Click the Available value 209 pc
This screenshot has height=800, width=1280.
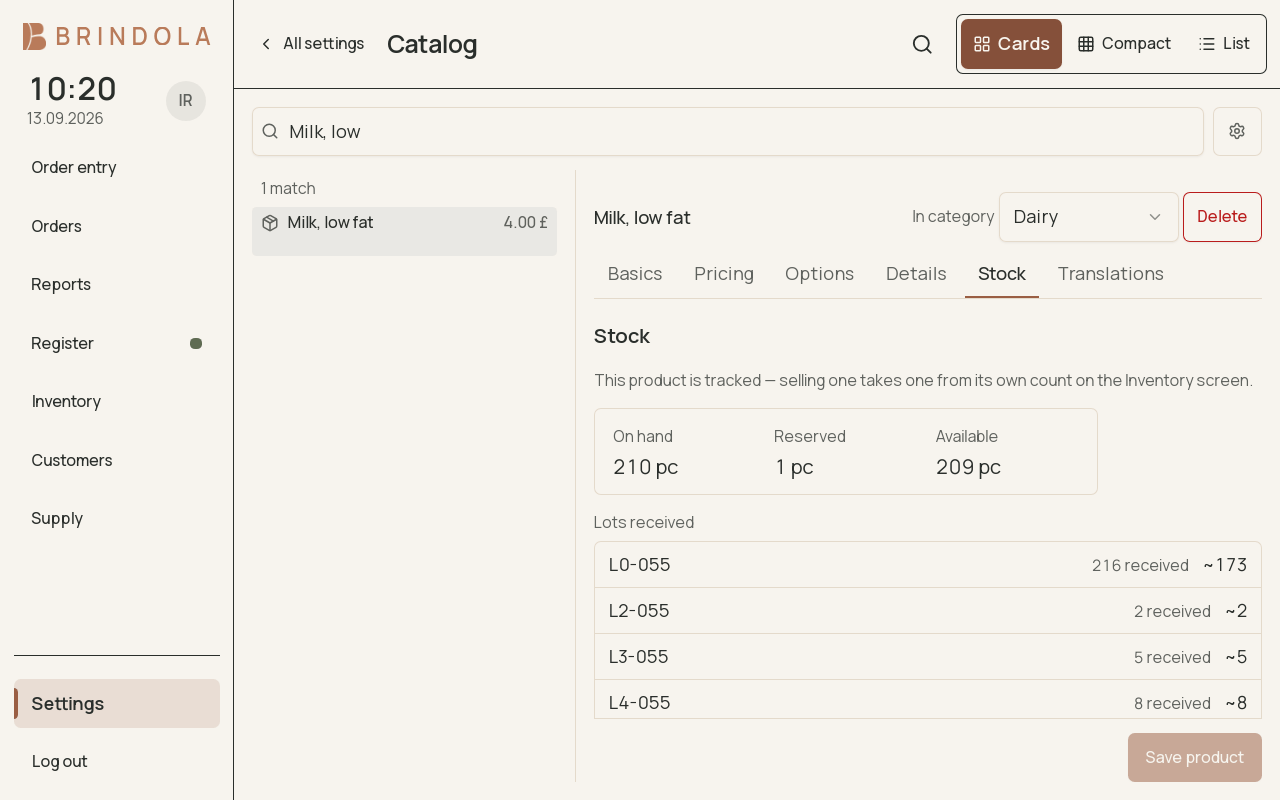968,467
